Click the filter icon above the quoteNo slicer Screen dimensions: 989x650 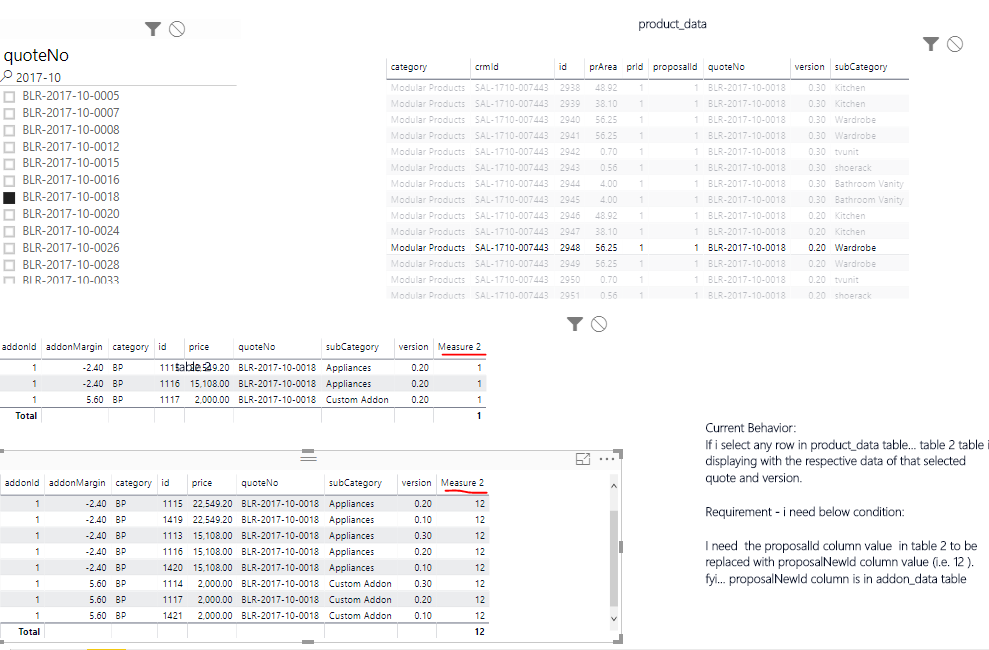153,29
